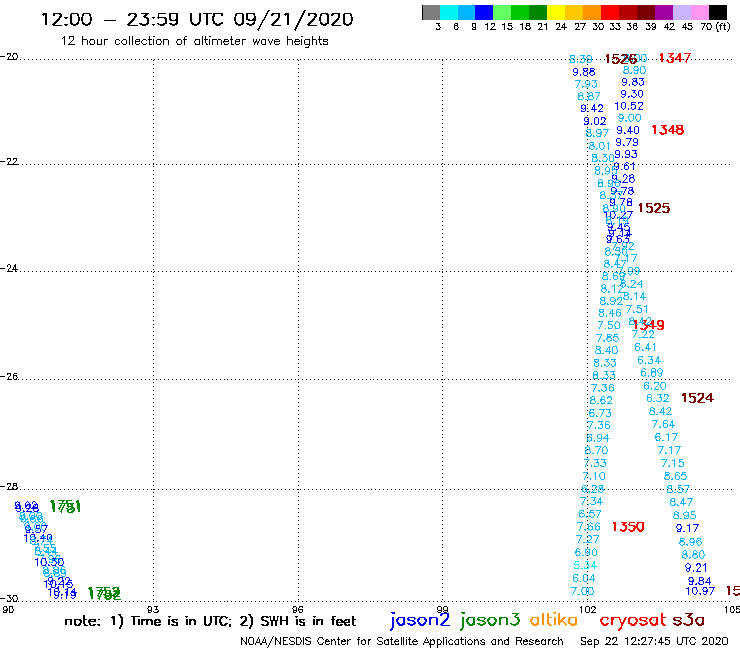740x650 pixels.
Task: Click the wave height value 8.65
Action: point(675,476)
